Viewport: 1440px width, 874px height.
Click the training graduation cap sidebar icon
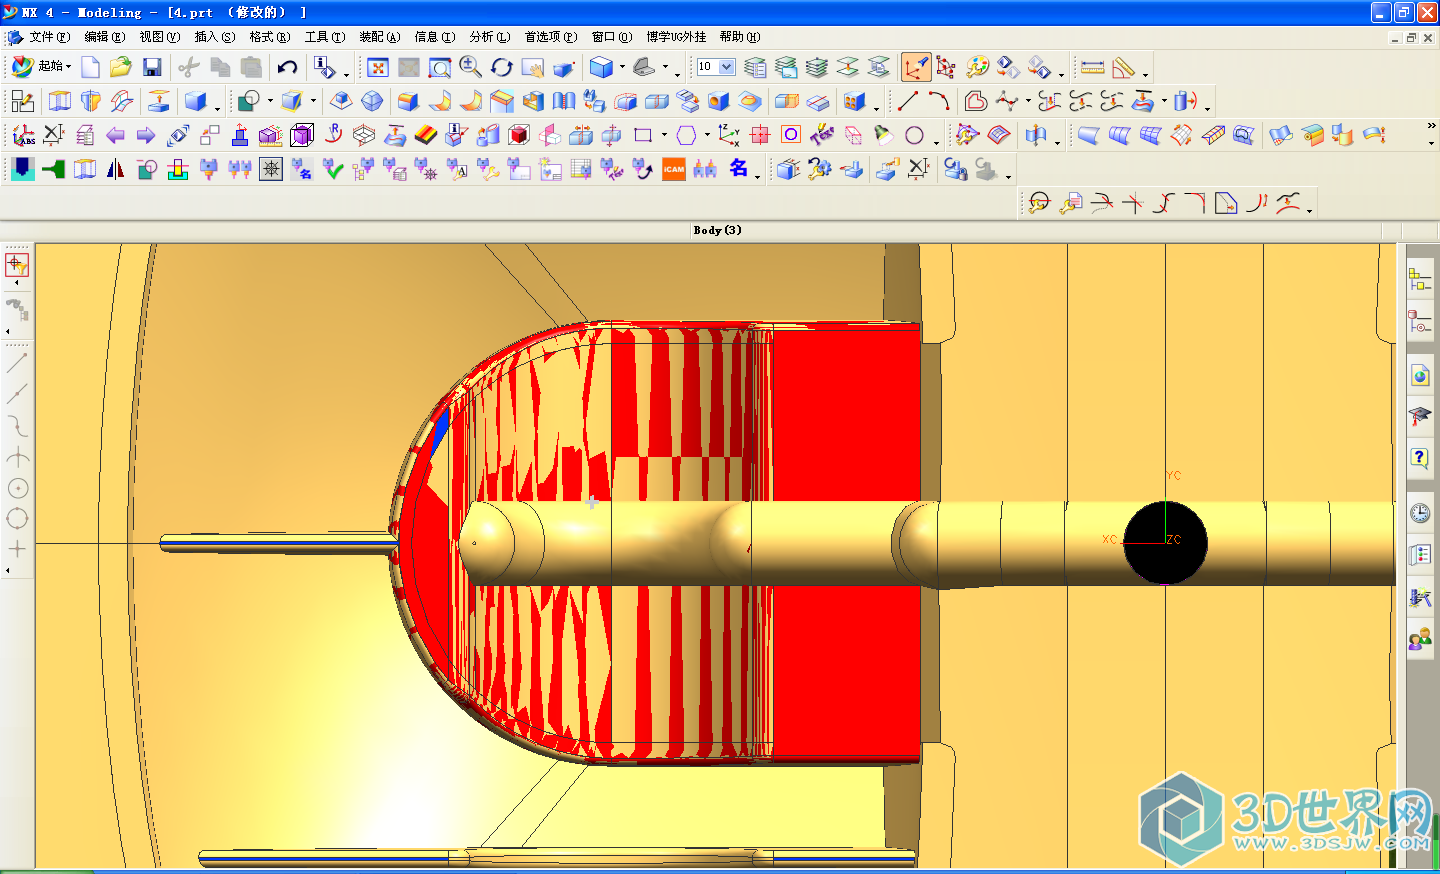point(1420,416)
